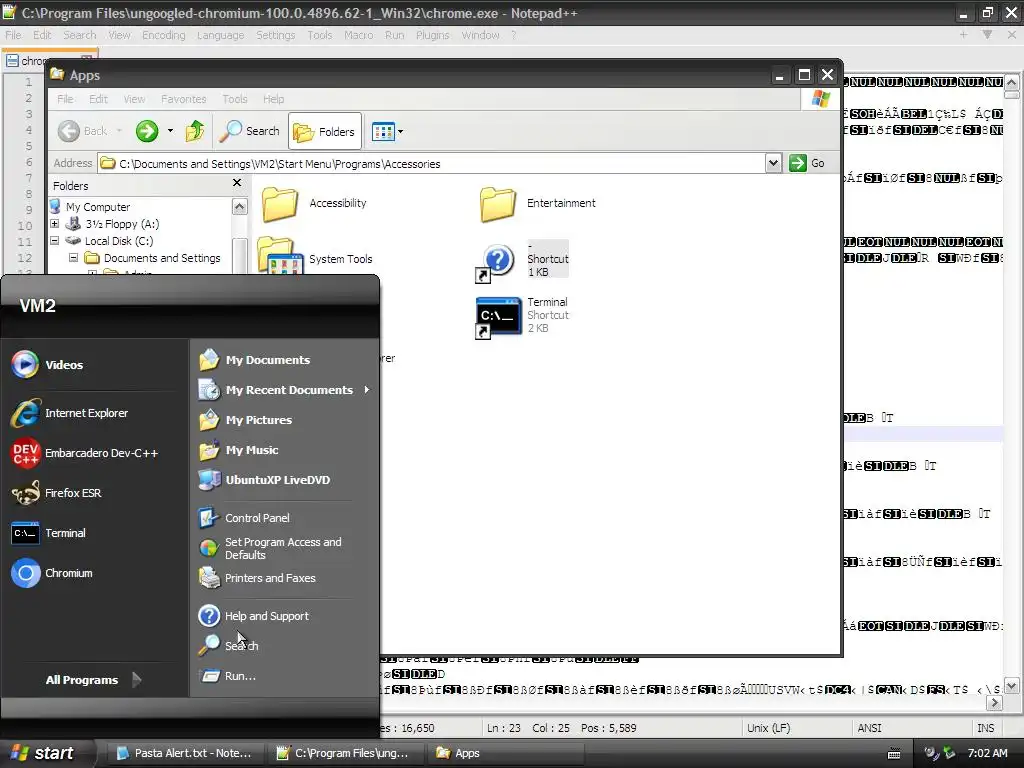This screenshot has height=768, width=1024.
Task: Select the help Shortcut 1 KB file
Action: pos(522,260)
